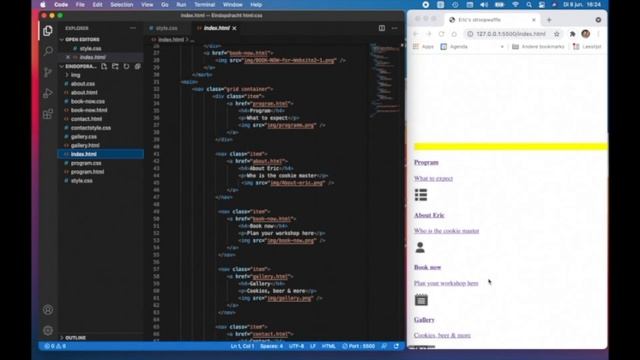Open about.css in the explorer
The width and height of the screenshot is (640, 360).
click(x=83, y=84)
